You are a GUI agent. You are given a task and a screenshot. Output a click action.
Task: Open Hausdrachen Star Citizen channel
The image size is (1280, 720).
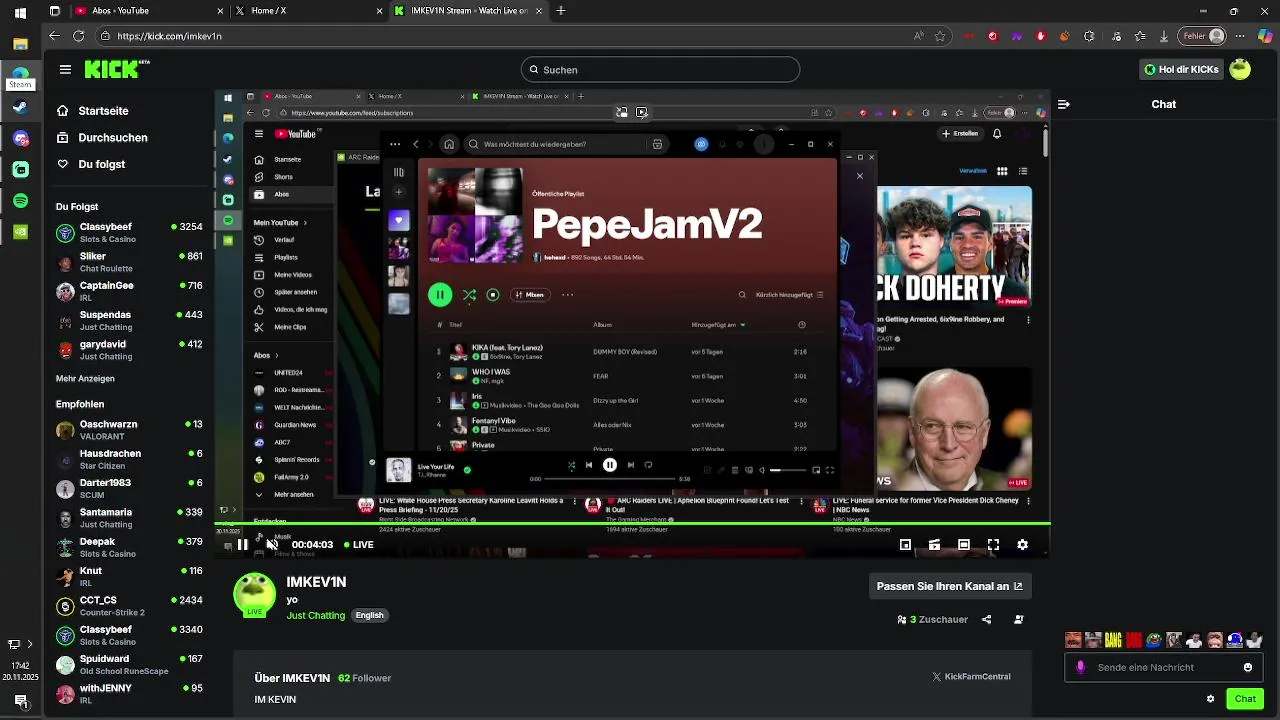(x=129, y=459)
